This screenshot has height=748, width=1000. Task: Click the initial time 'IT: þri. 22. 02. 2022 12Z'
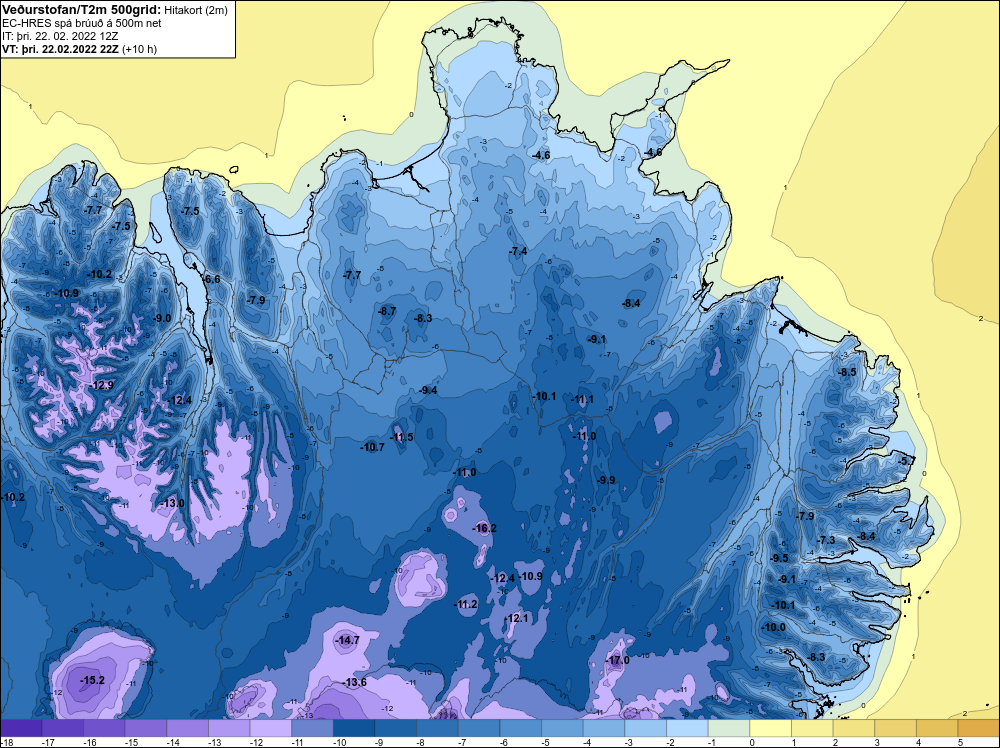[60, 36]
